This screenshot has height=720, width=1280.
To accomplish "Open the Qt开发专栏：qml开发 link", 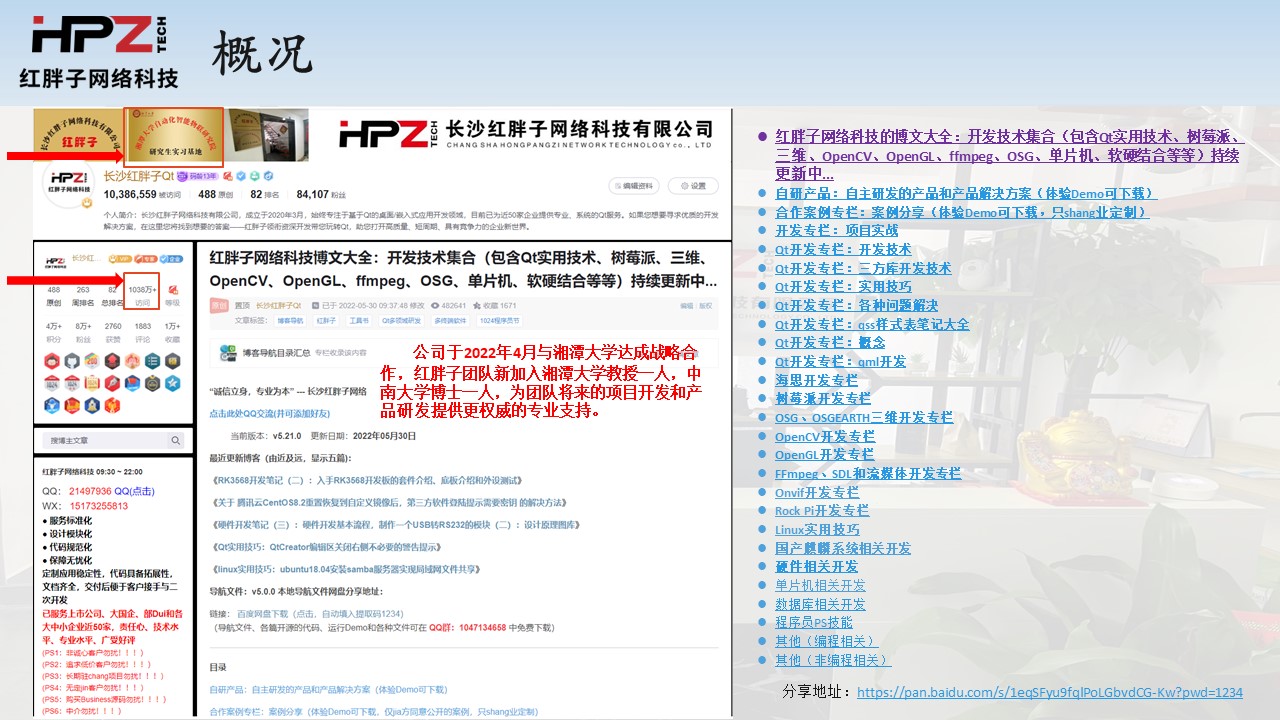I will pyautogui.click(x=840, y=361).
